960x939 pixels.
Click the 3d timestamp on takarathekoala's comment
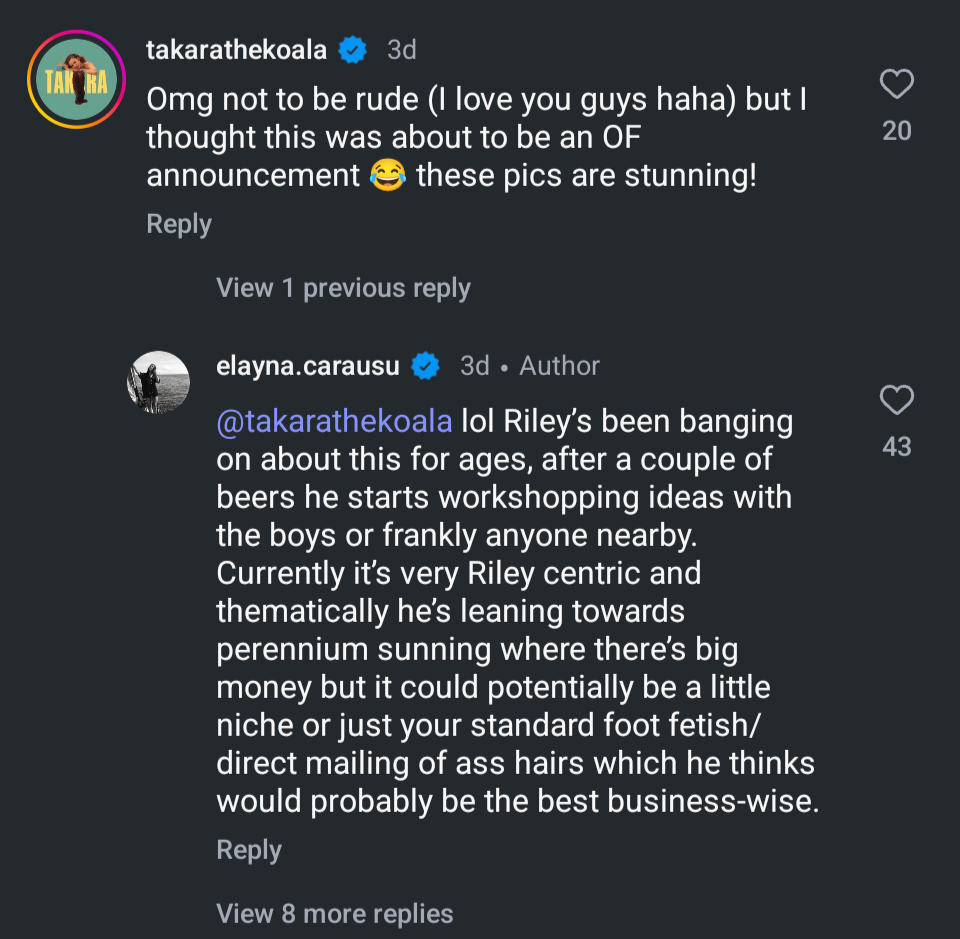point(402,49)
